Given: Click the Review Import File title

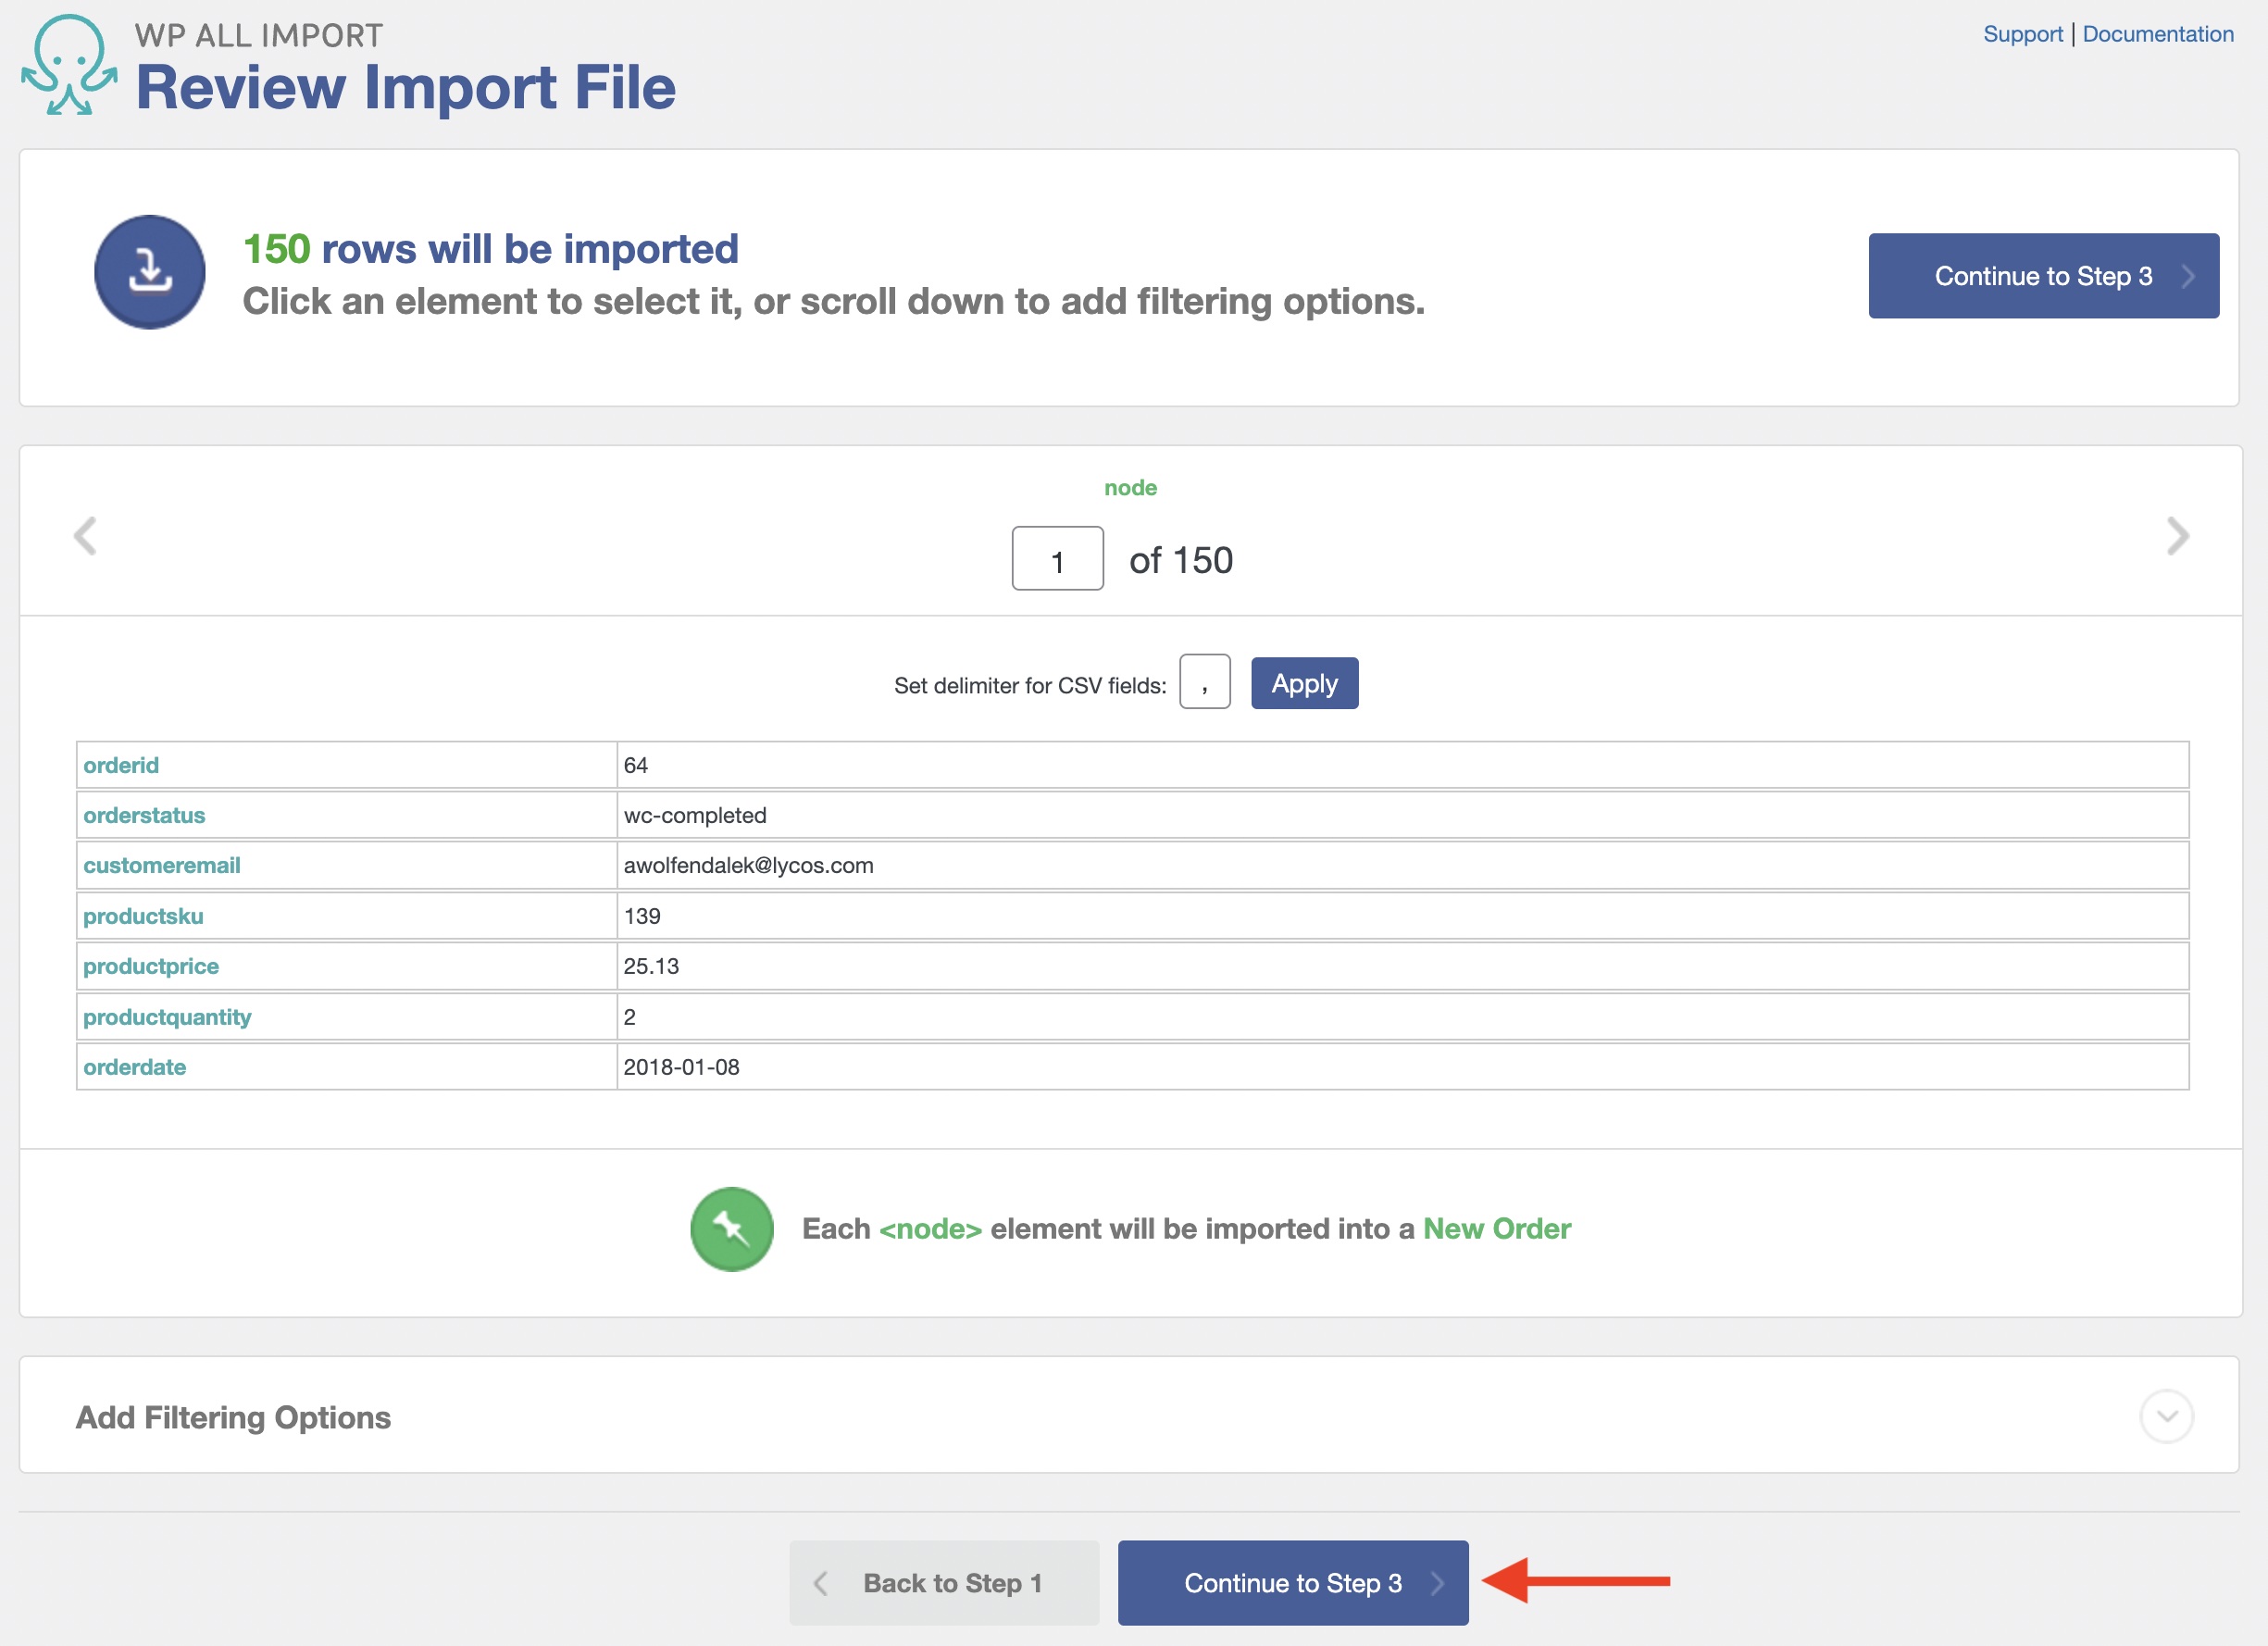Looking at the screenshot, I should point(406,87).
